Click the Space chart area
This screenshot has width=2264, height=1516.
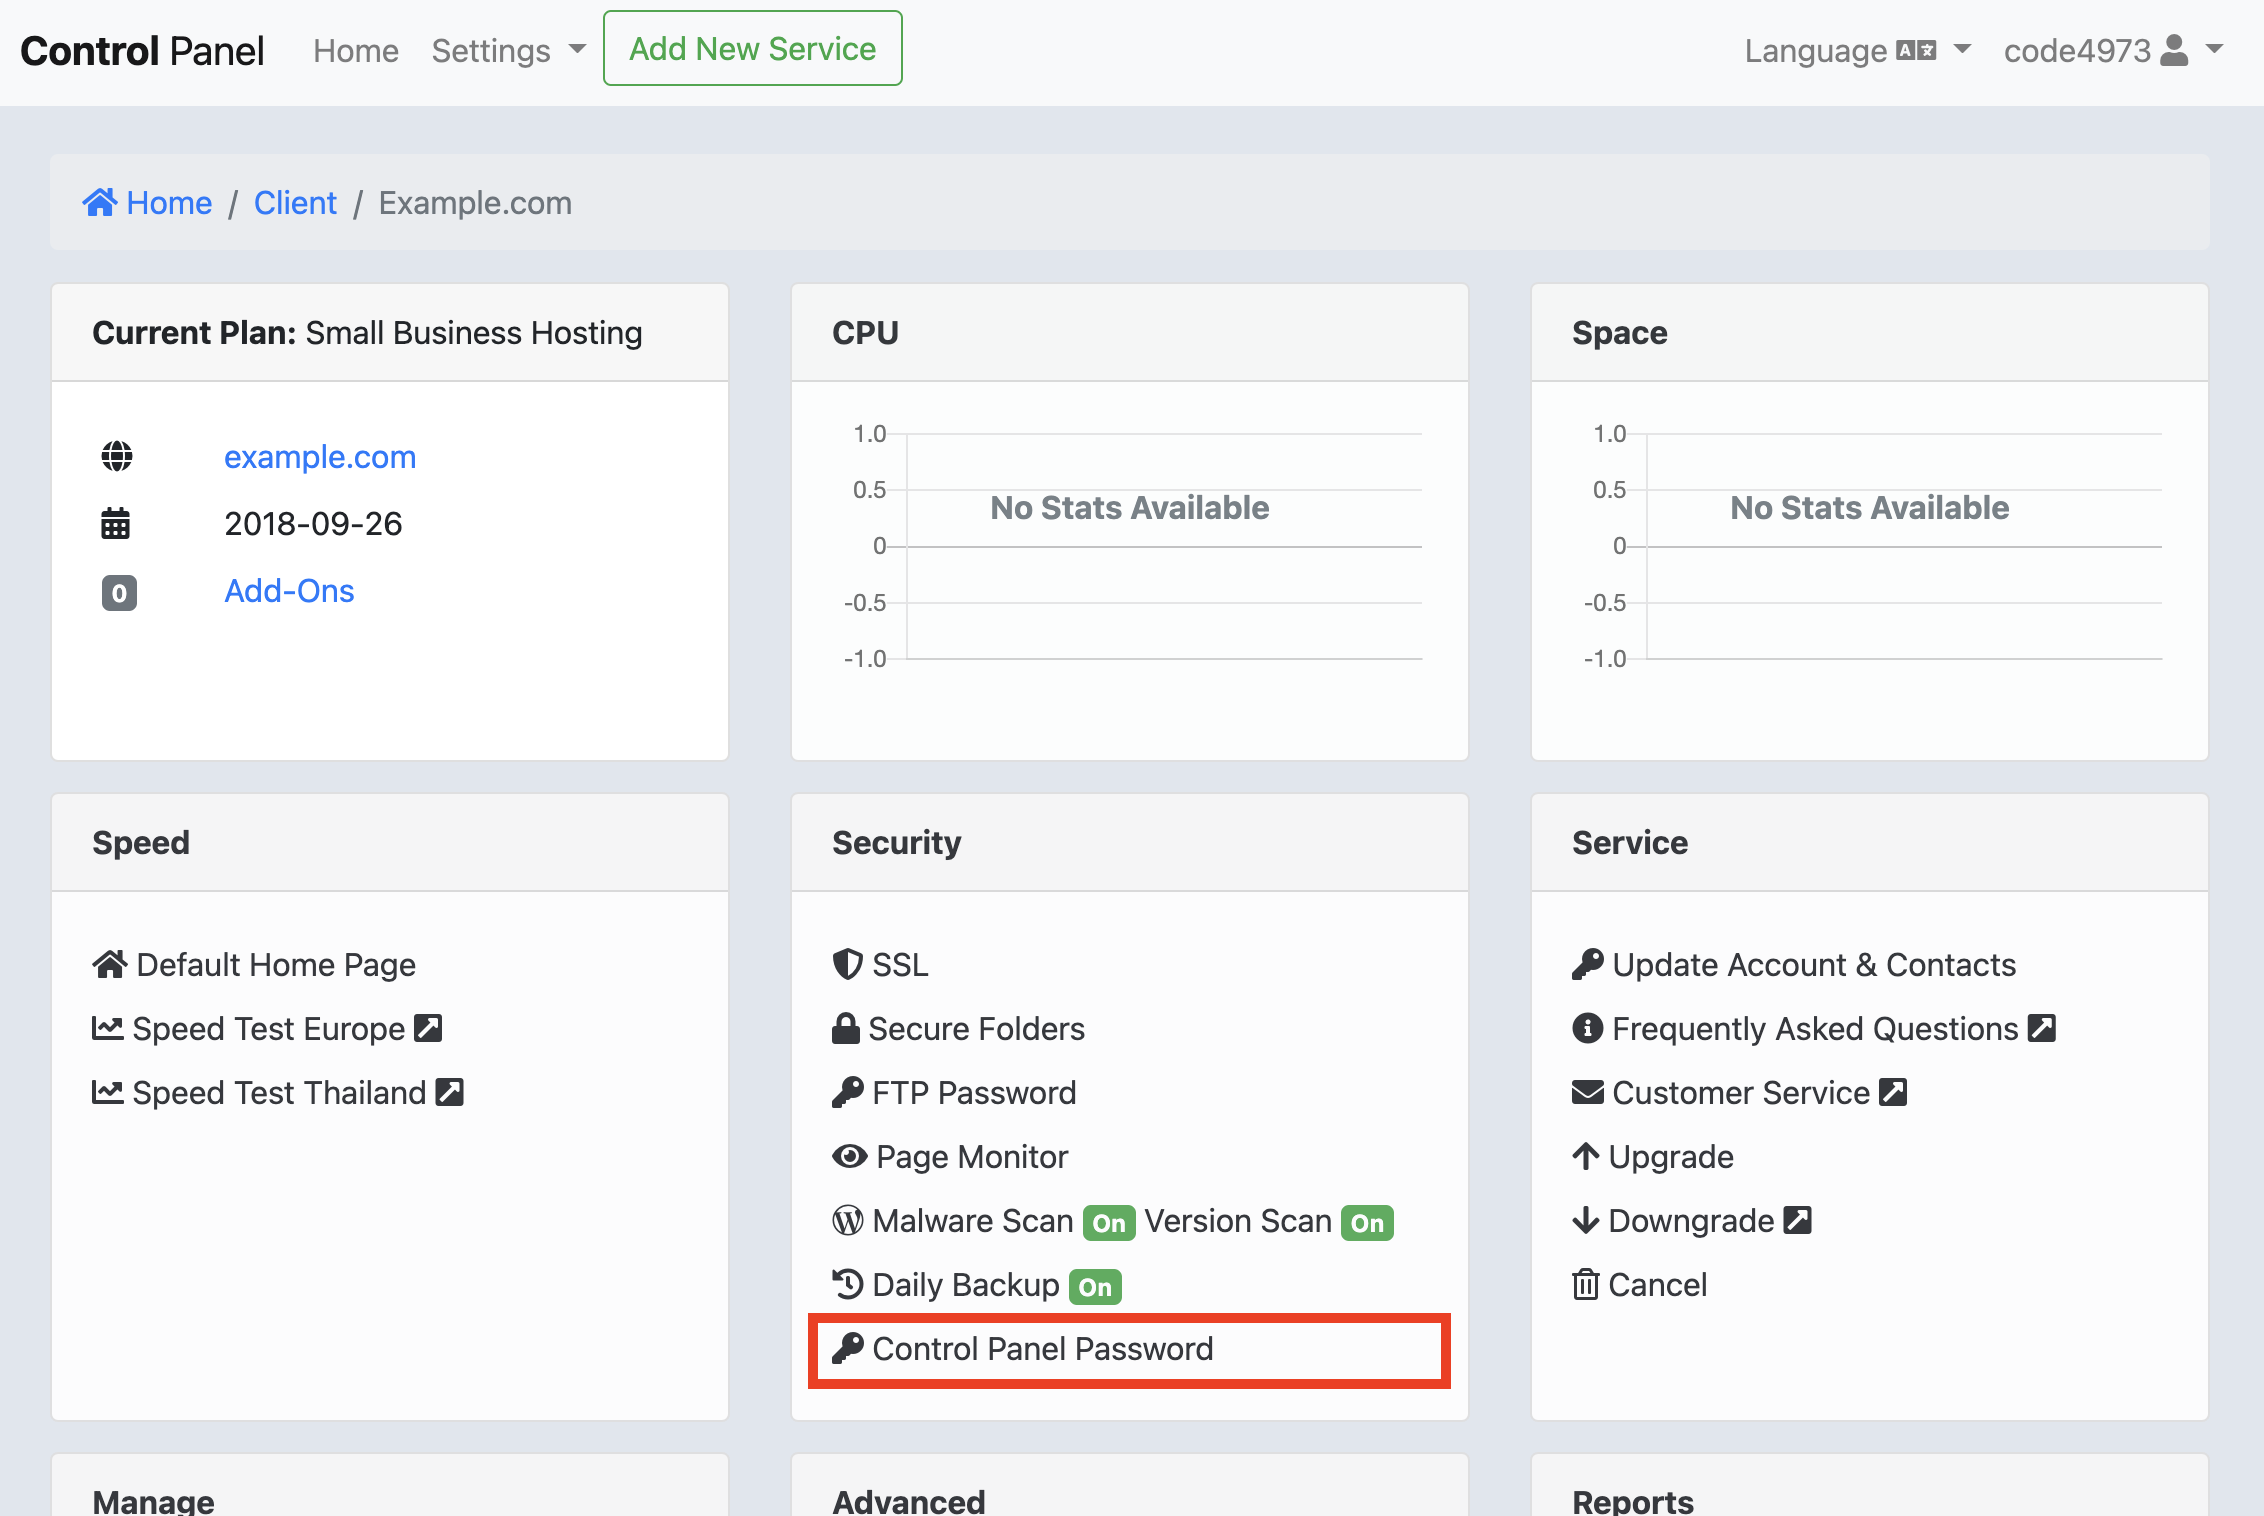click(x=1871, y=546)
